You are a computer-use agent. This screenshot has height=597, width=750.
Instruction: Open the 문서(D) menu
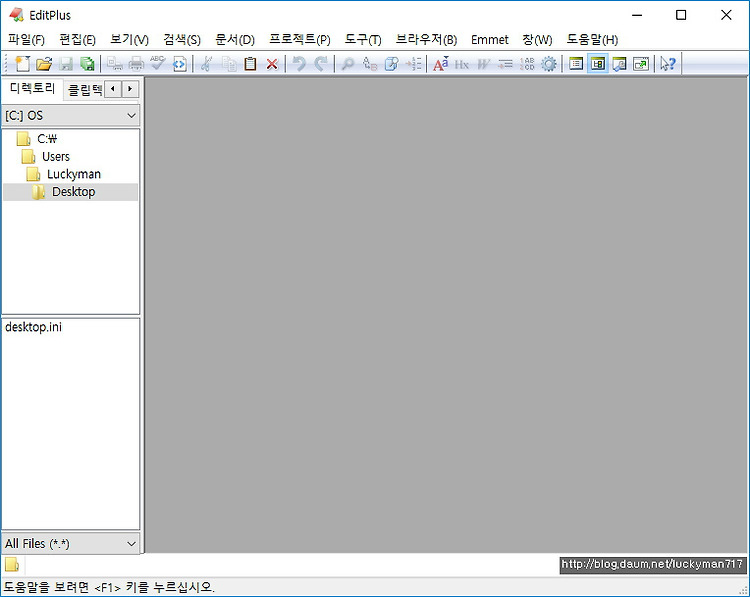(x=235, y=40)
